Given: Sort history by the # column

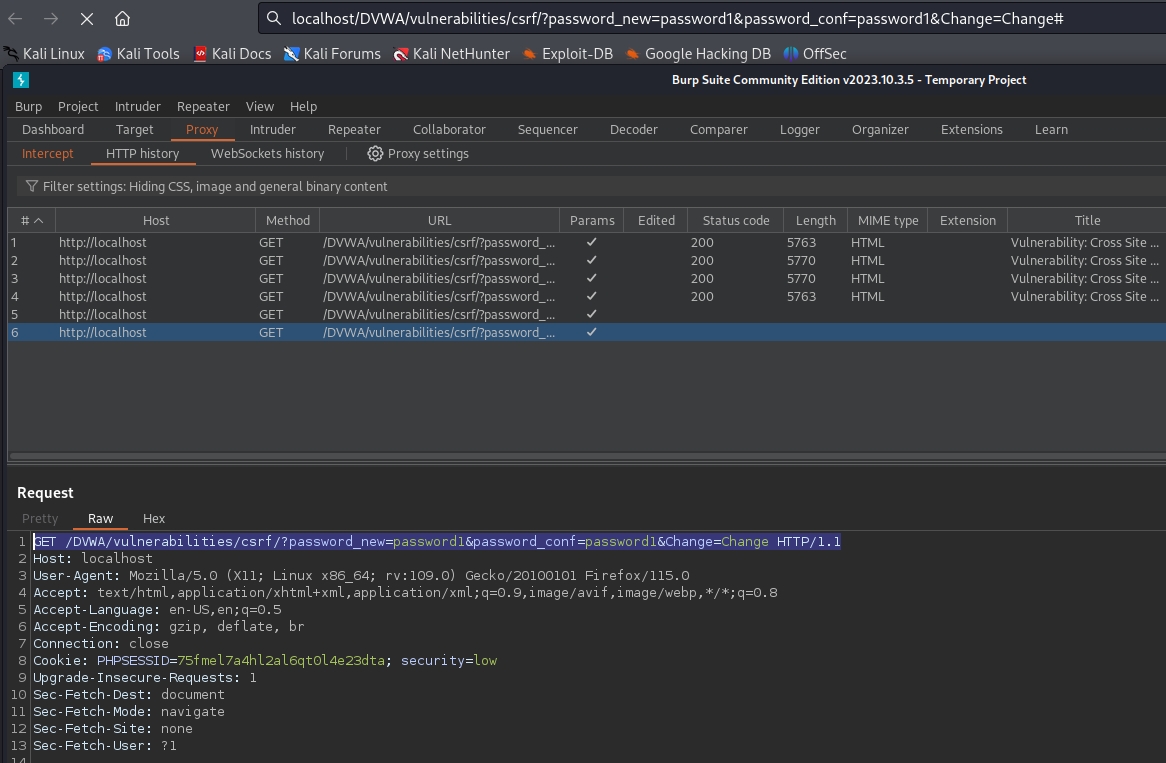Looking at the screenshot, I should pyautogui.click(x=31, y=221).
